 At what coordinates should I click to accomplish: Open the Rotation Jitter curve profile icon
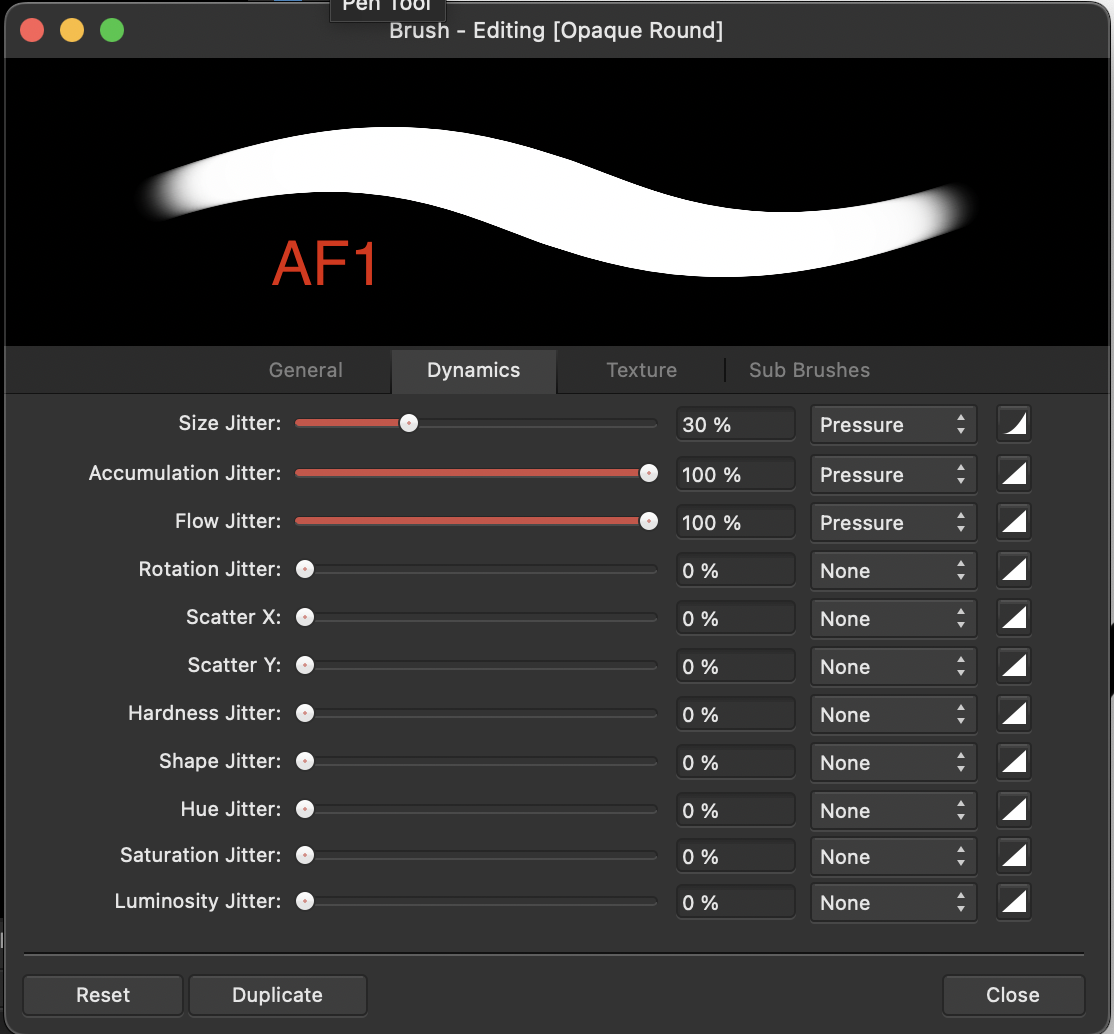(1014, 569)
